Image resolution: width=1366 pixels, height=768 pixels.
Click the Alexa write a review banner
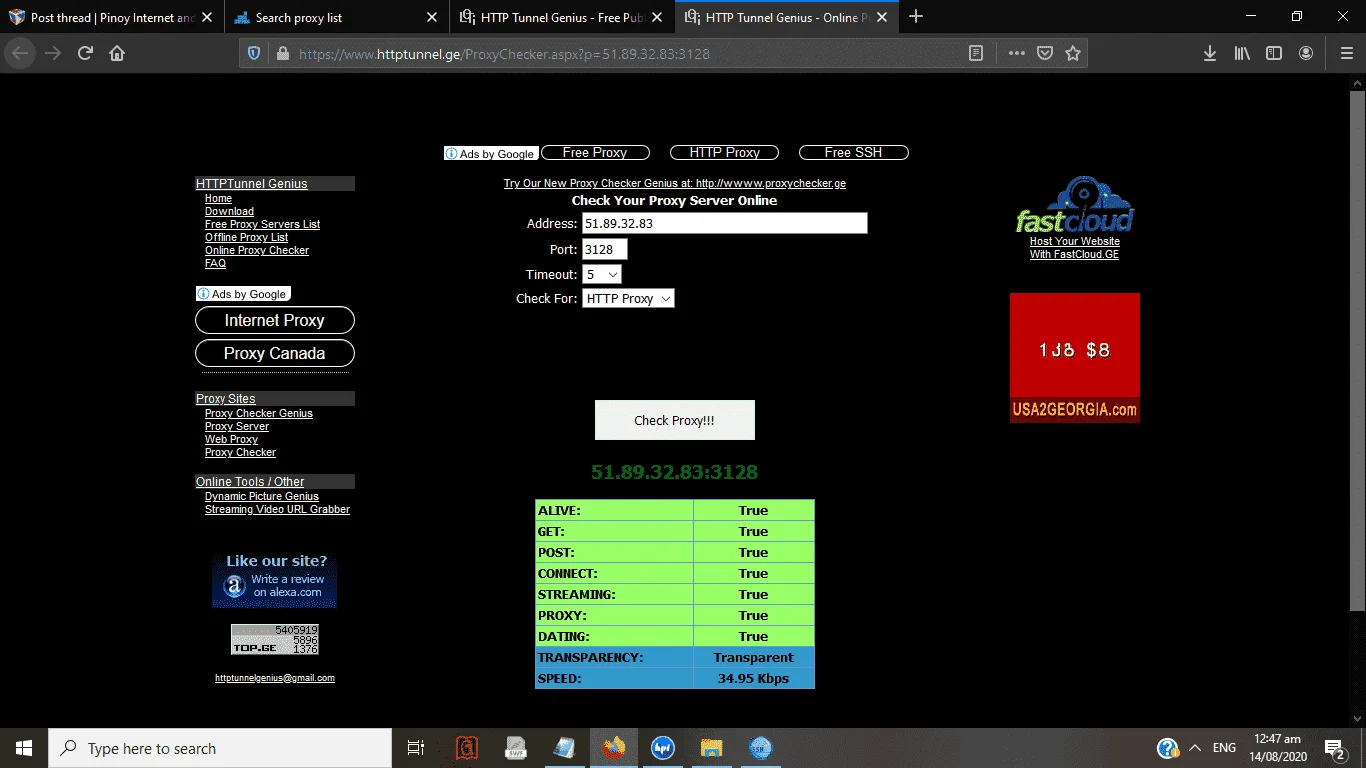click(275, 580)
